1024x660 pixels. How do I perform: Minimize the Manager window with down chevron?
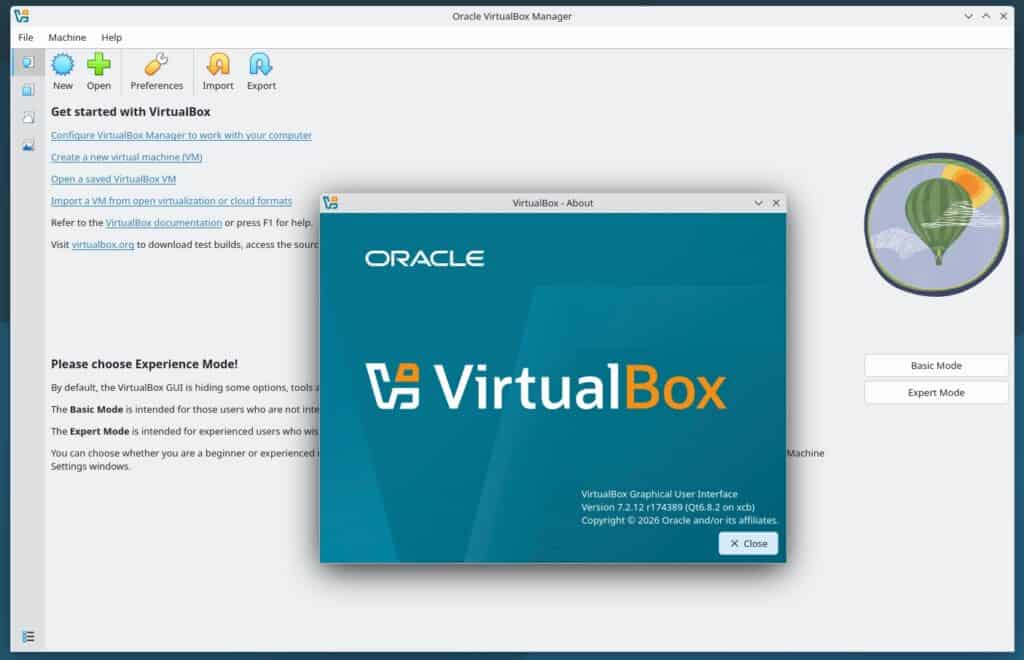click(968, 16)
